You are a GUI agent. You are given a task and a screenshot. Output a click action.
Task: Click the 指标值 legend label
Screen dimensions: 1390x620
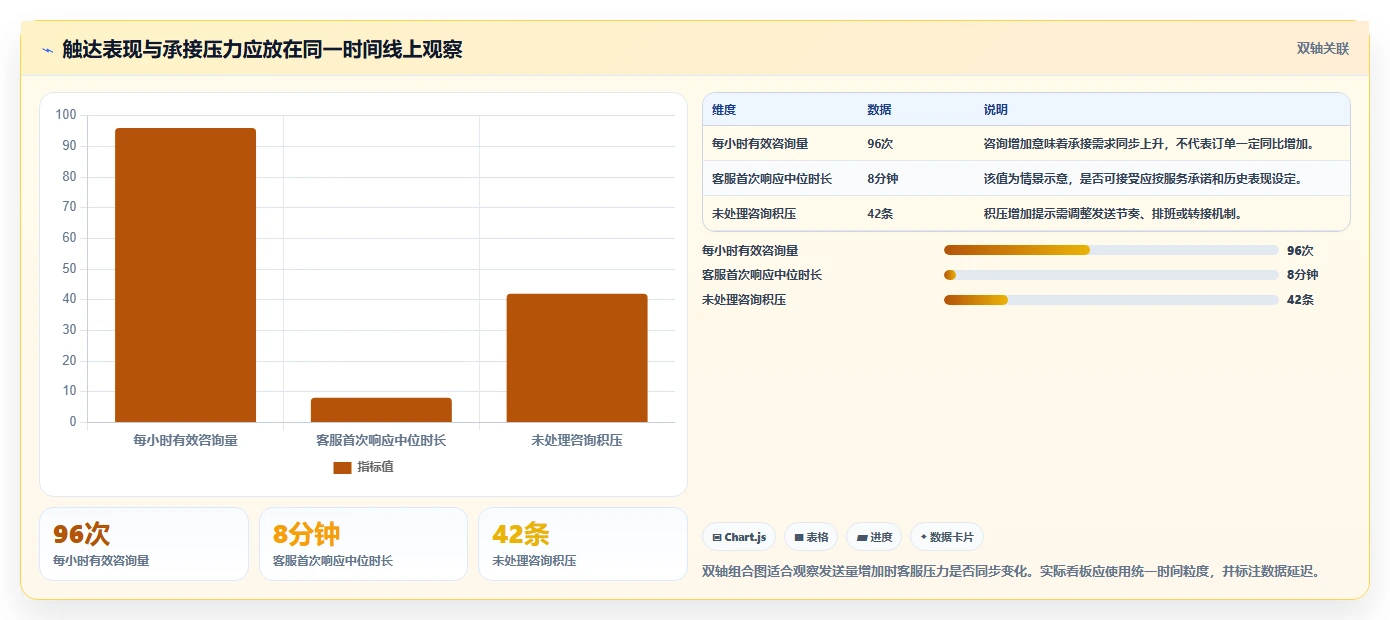click(x=376, y=467)
